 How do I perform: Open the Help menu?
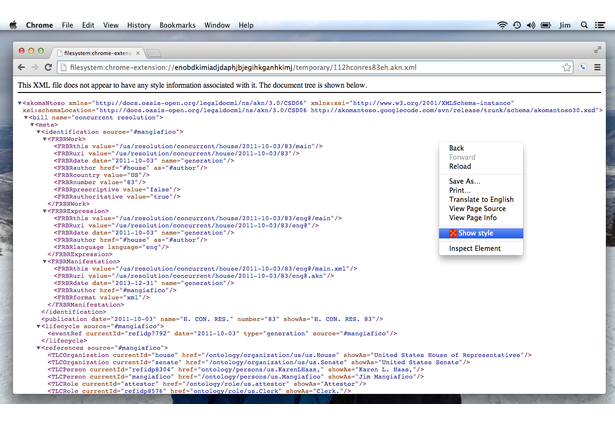tap(246, 25)
